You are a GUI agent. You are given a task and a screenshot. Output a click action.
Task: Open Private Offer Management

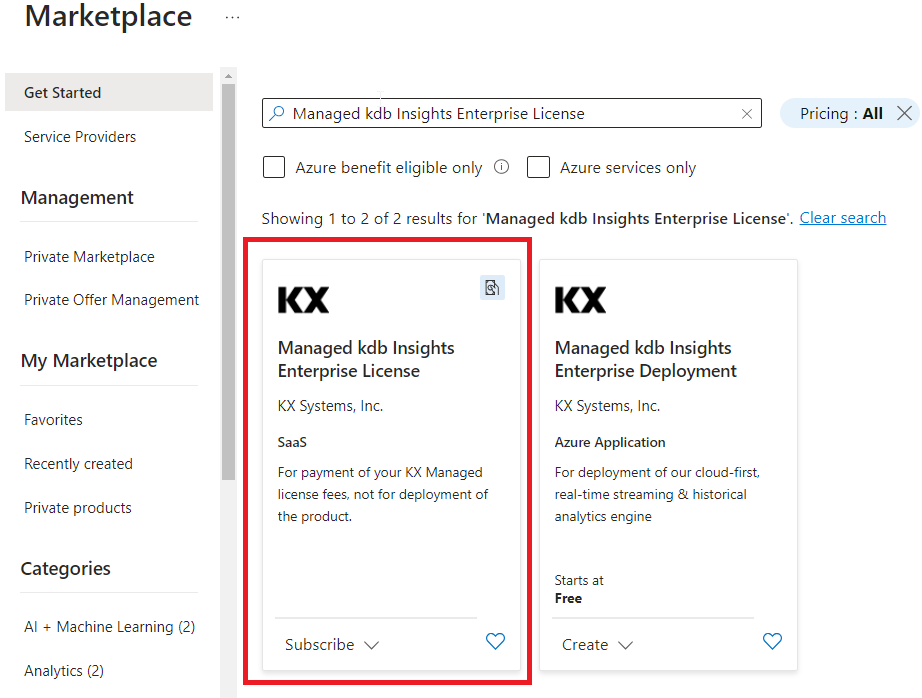(x=111, y=299)
